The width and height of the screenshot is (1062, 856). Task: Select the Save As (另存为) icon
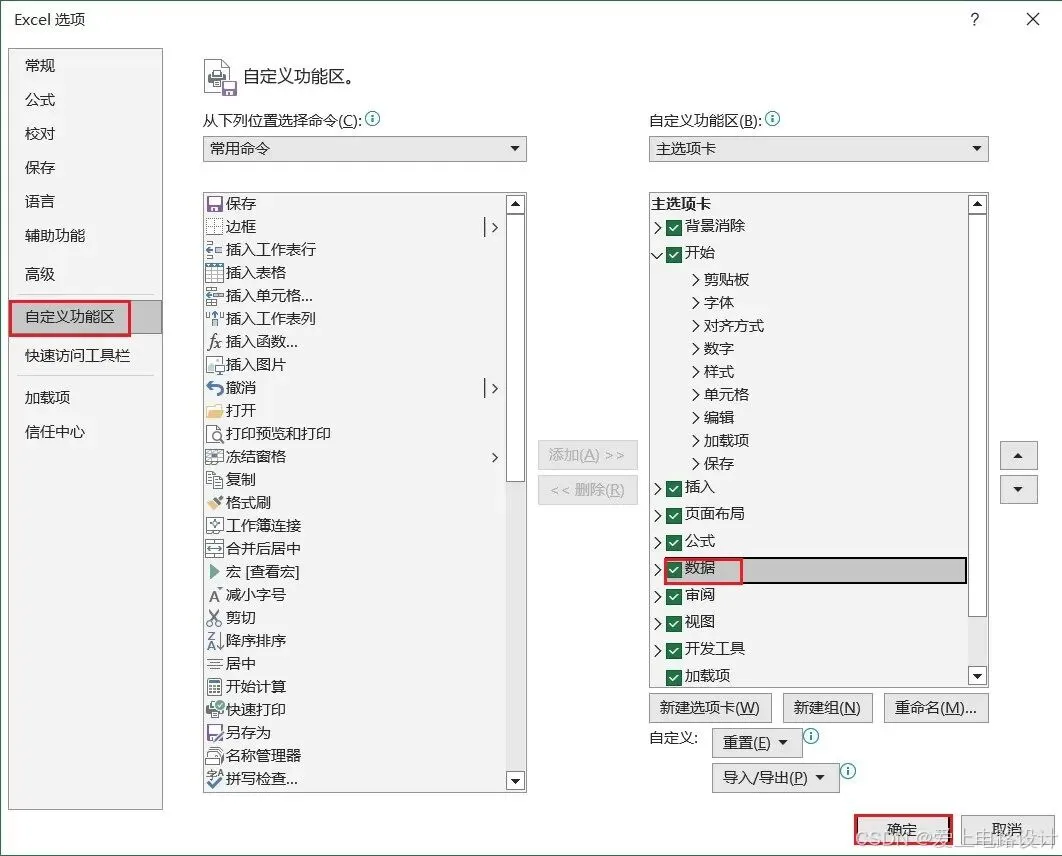pos(215,733)
